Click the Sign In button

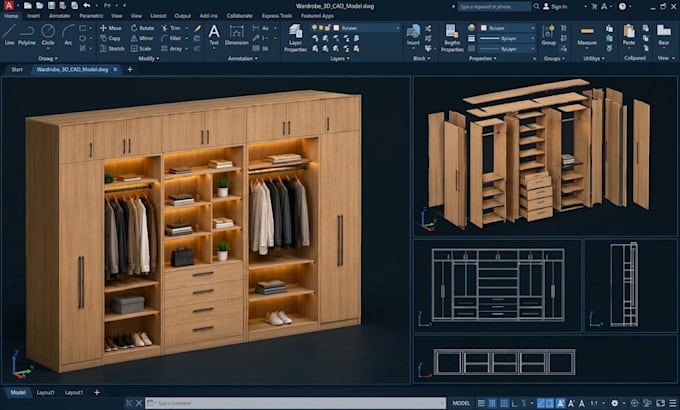click(x=555, y=7)
